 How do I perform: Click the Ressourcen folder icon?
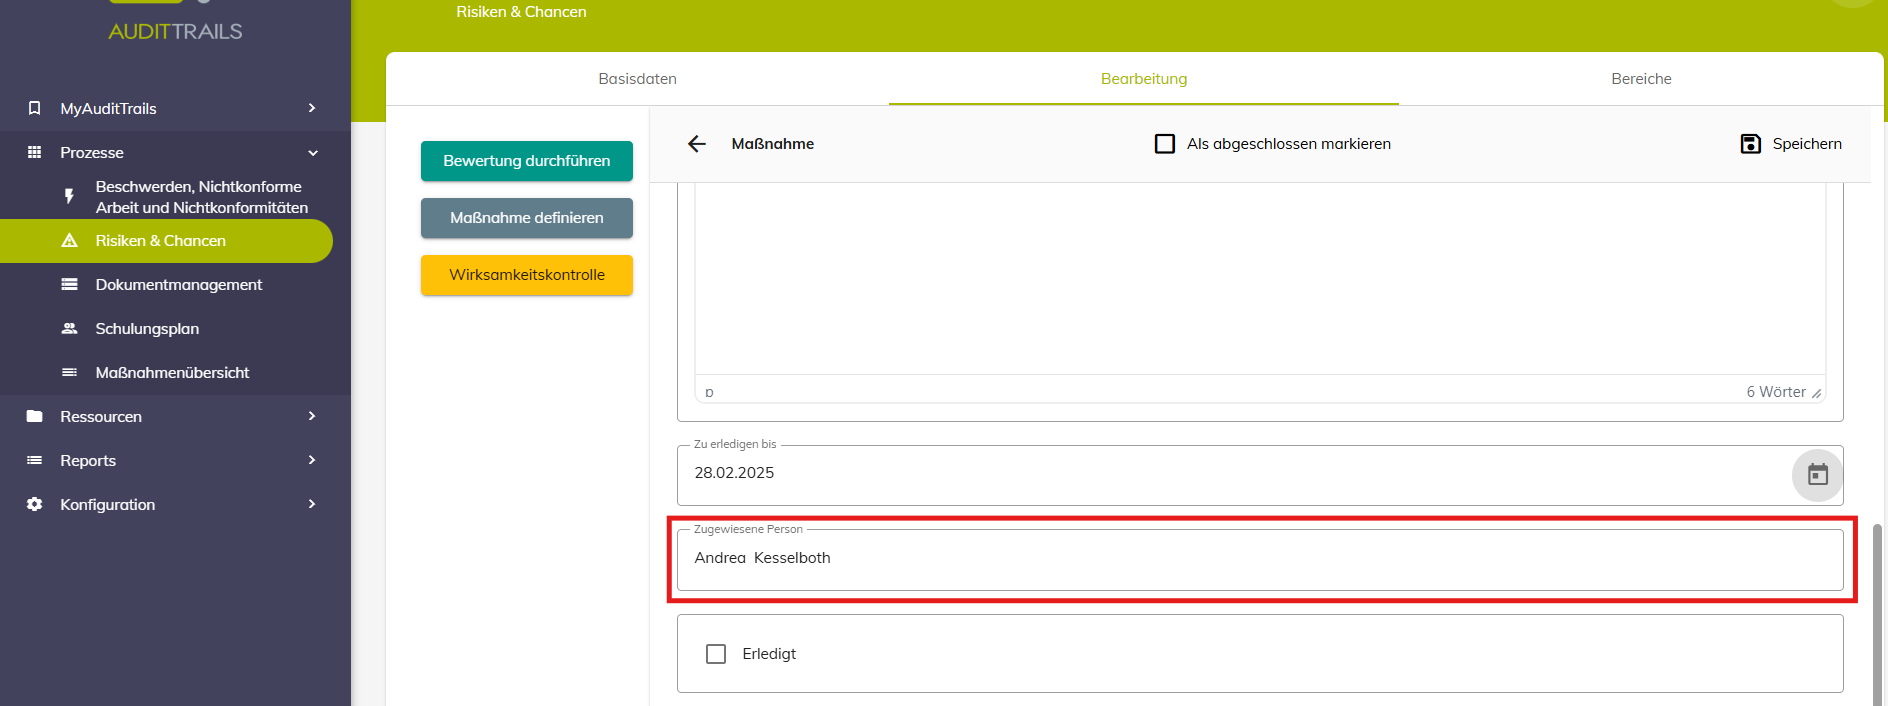point(35,416)
